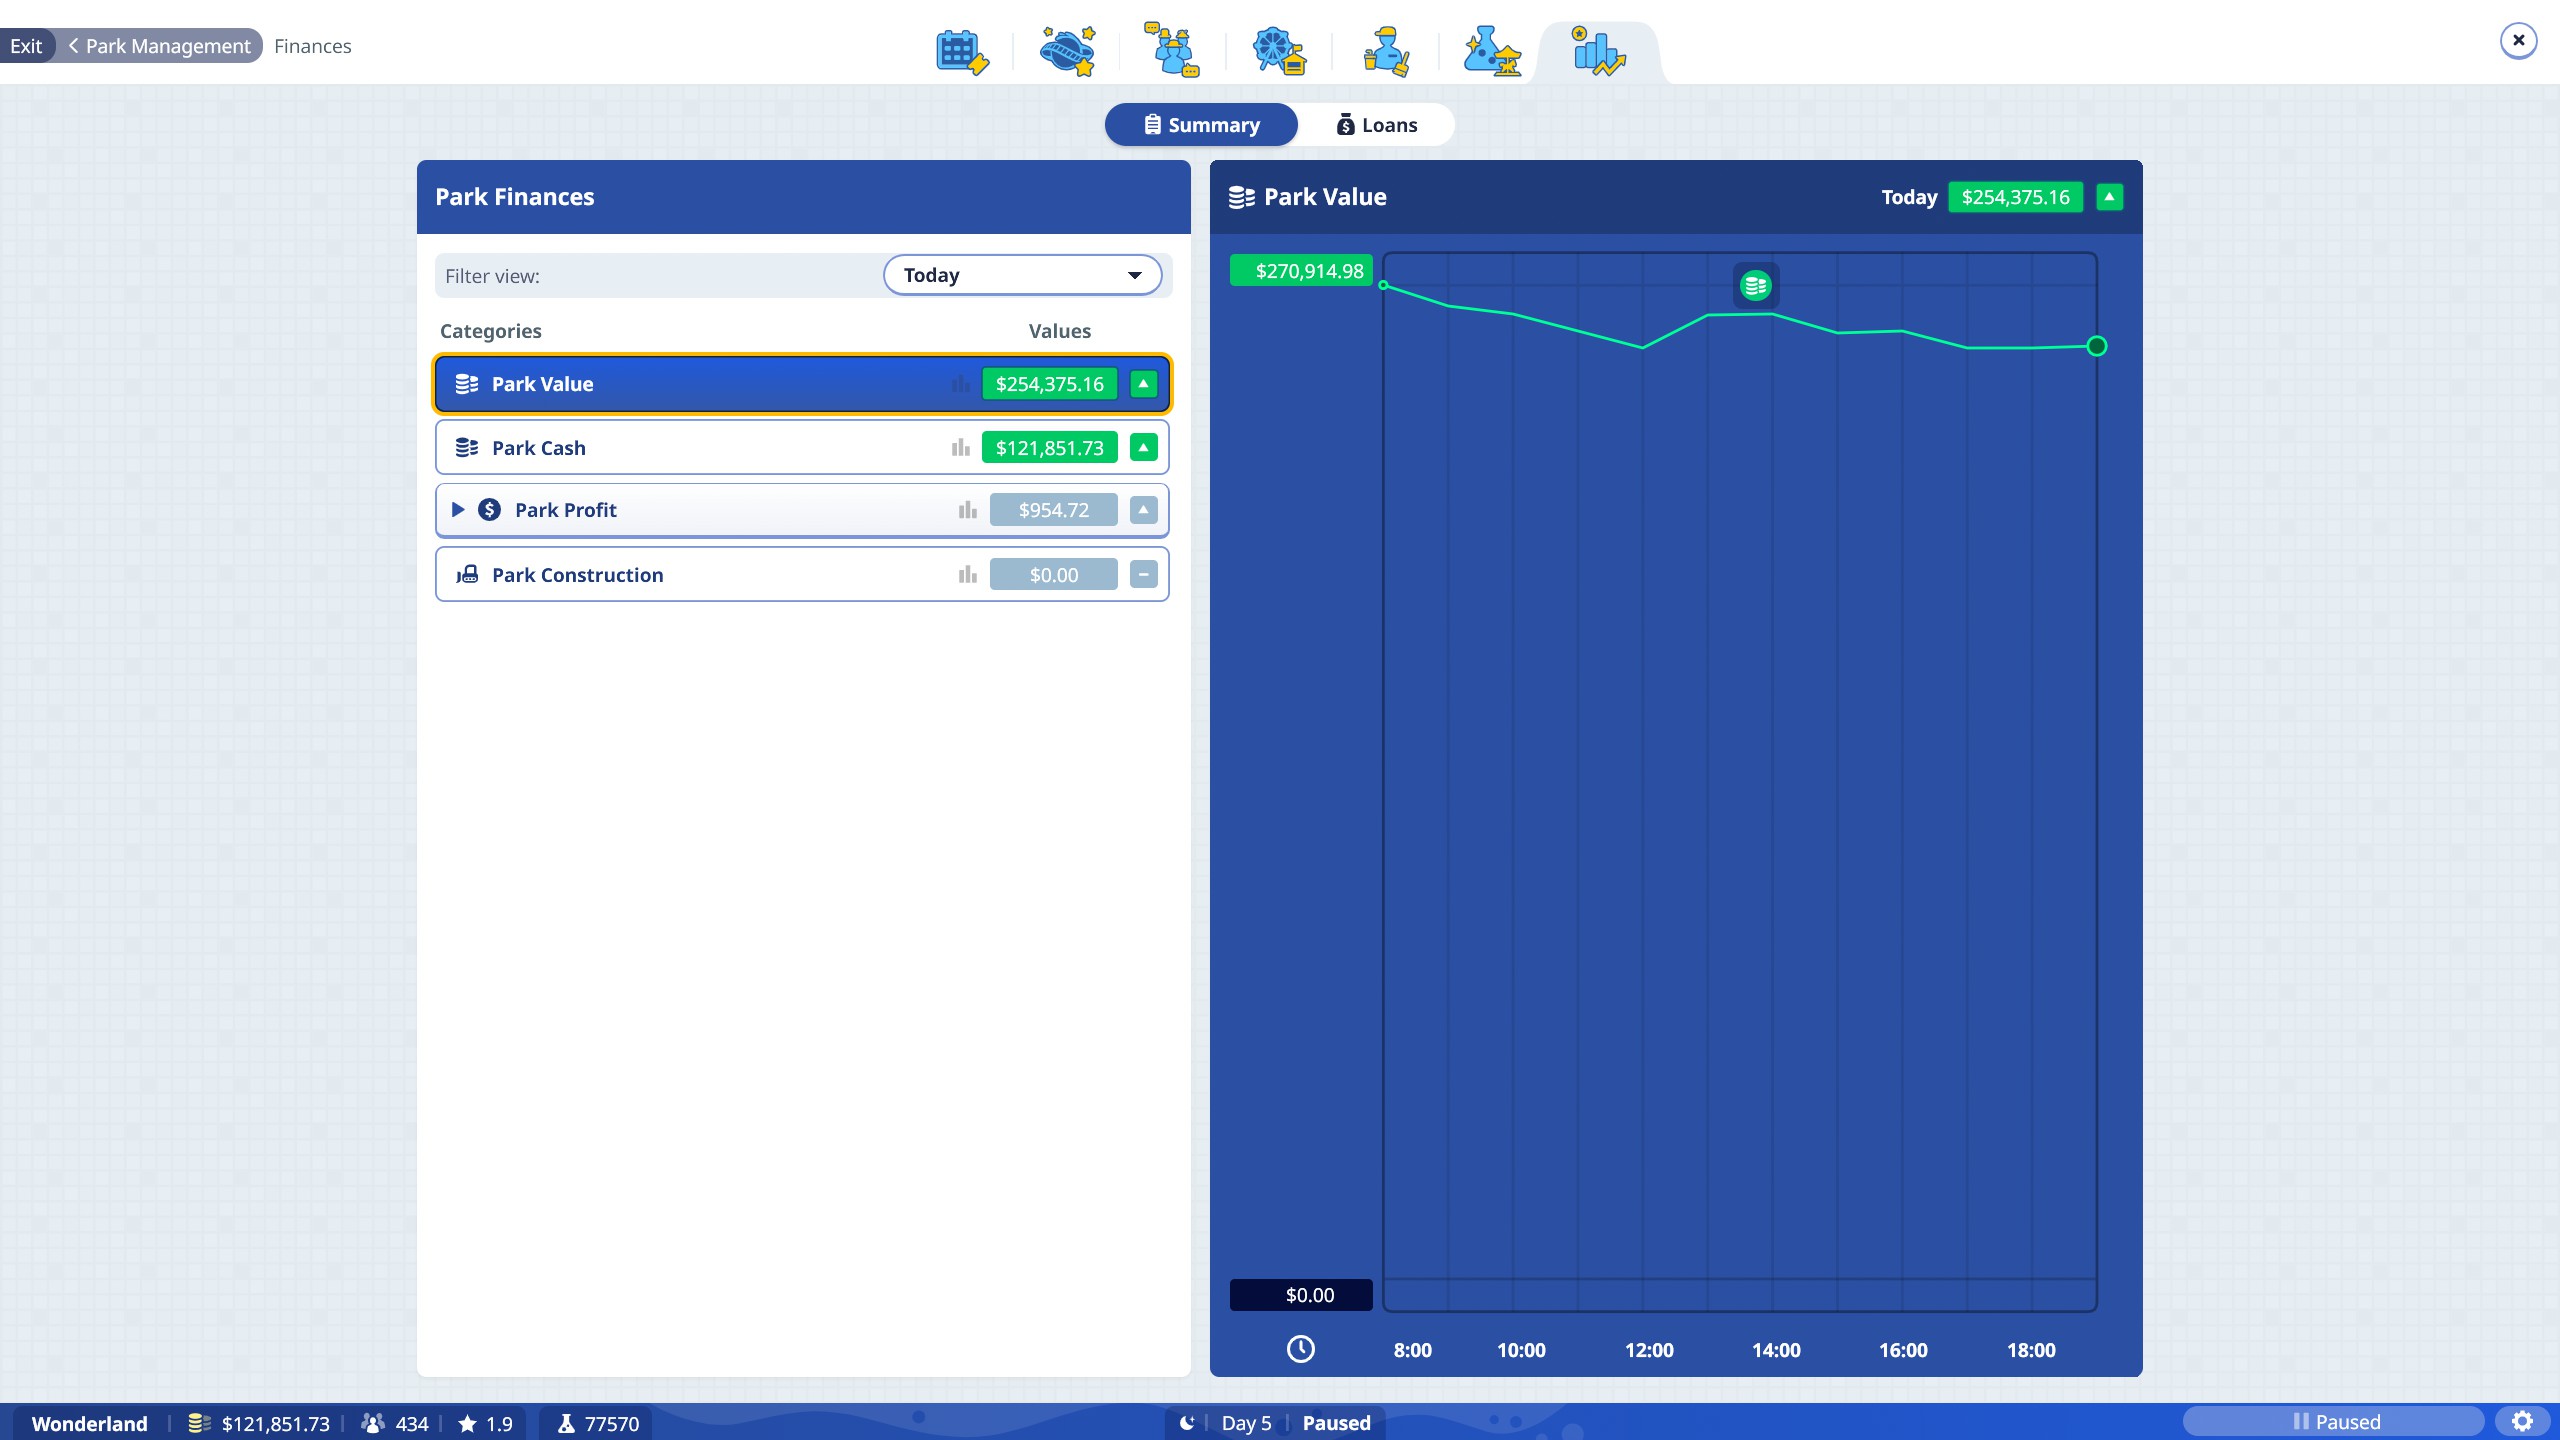Click the Day 5 indicator
Viewport: 2560px width, 1440px height.
point(1246,1423)
